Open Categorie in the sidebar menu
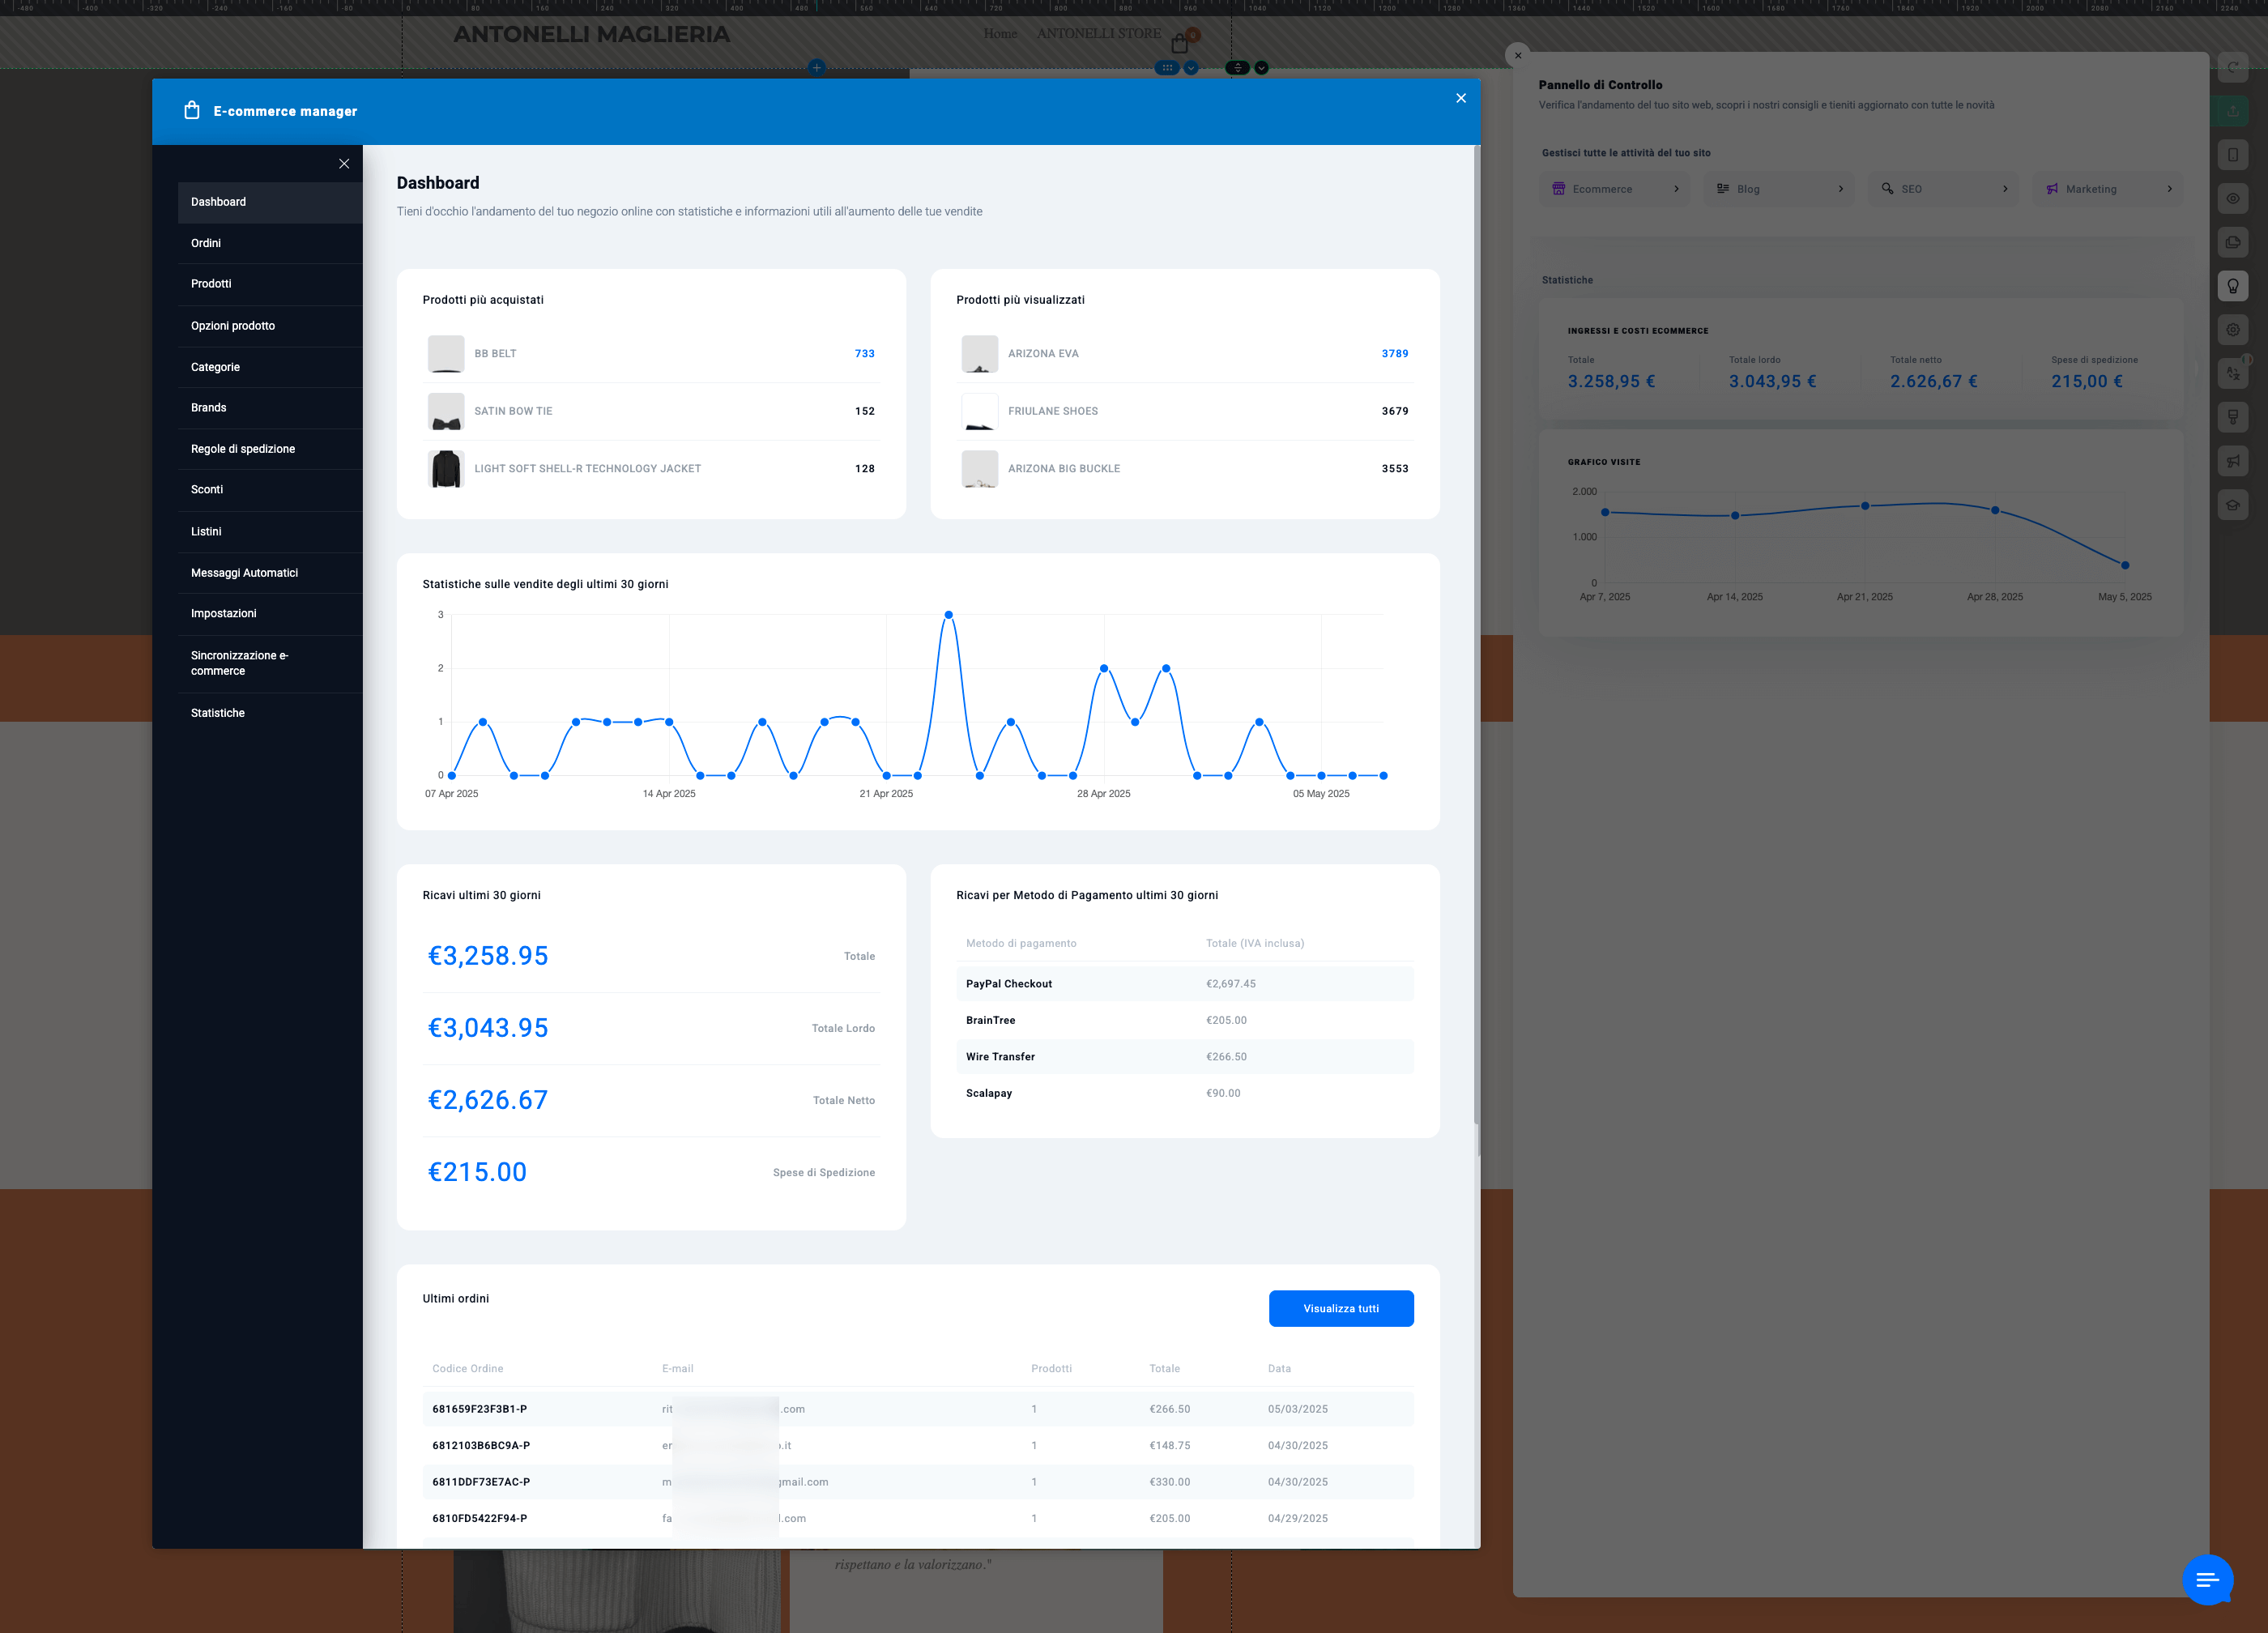2268x1633 pixels. click(270, 367)
